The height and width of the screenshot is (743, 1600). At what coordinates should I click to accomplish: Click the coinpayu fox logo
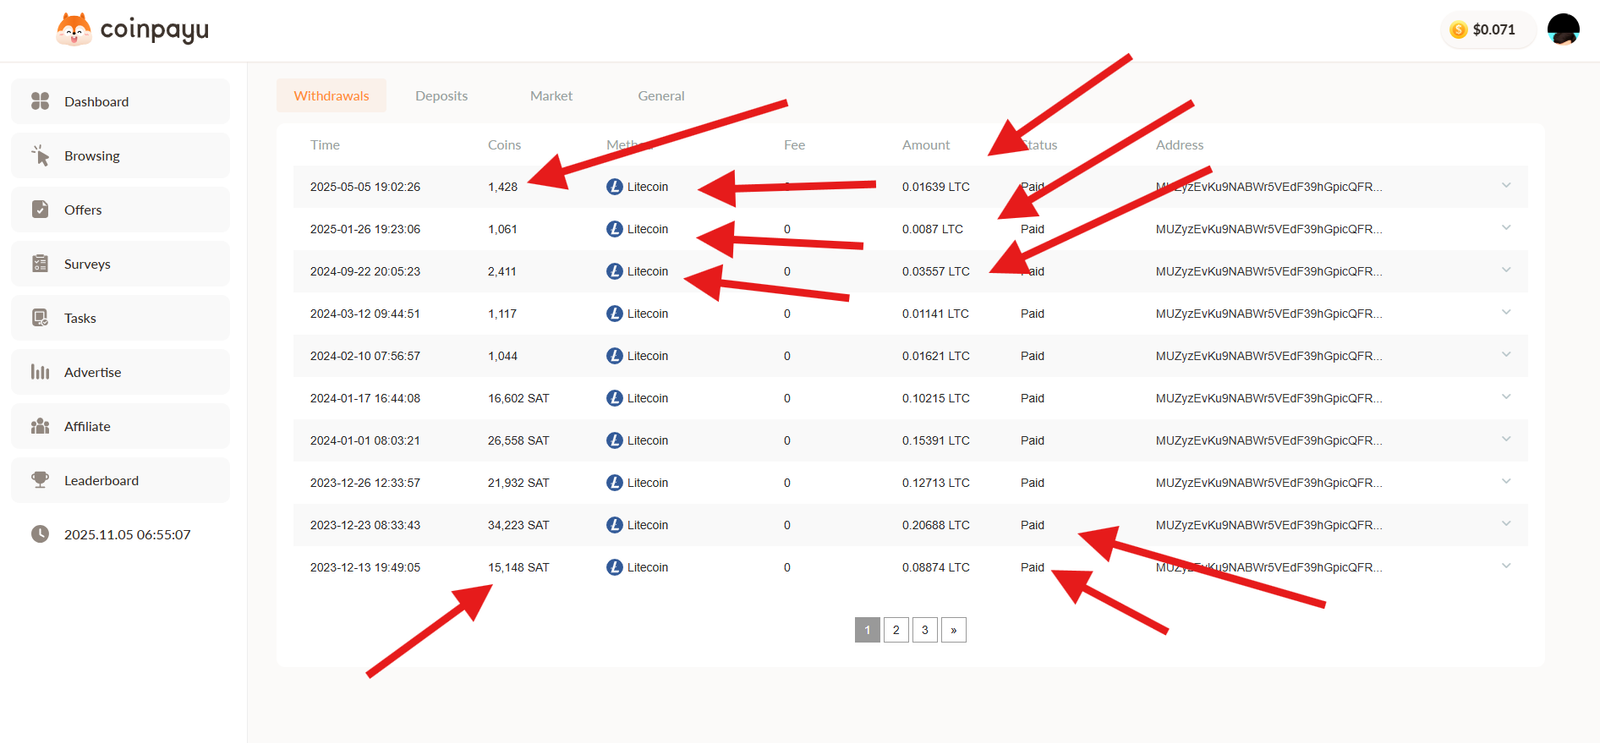pyautogui.click(x=74, y=29)
